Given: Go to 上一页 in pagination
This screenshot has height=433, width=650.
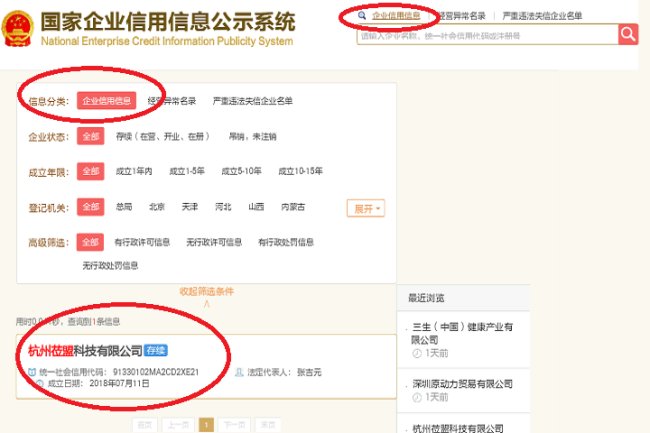Looking at the screenshot, I should coord(179,425).
